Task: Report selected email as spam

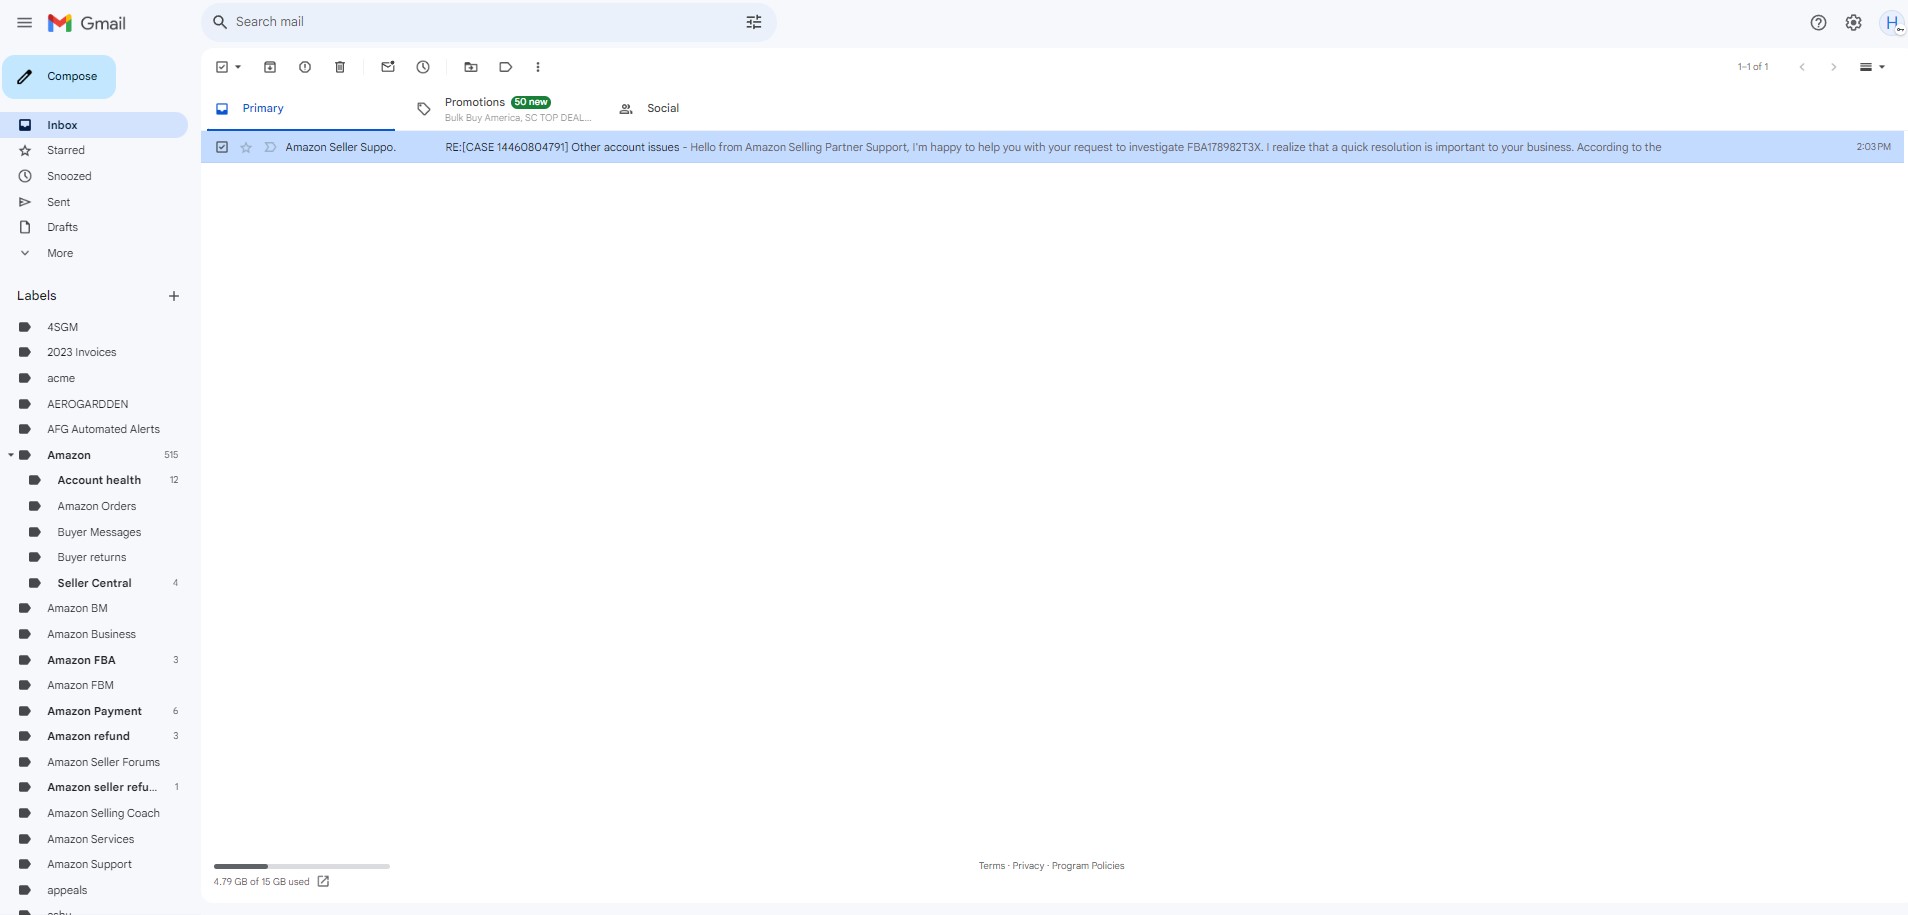Action: pyautogui.click(x=305, y=67)
